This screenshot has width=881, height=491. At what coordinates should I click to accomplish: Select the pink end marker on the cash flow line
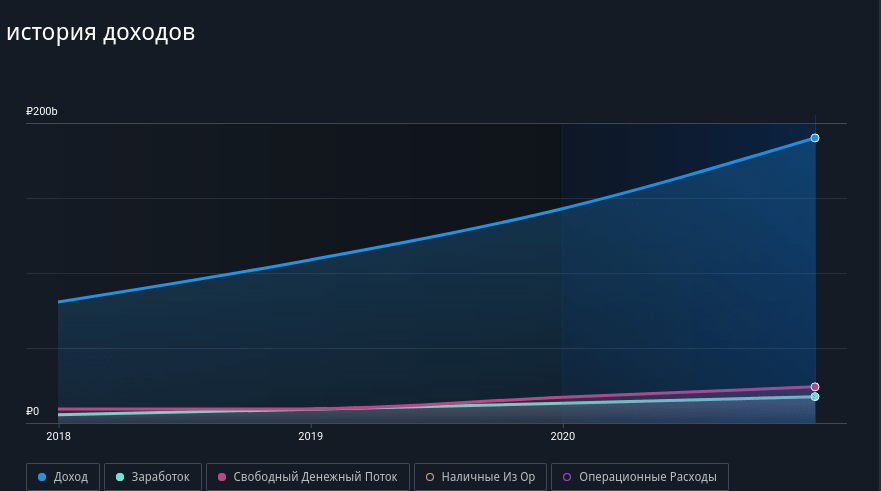click(x=815, y=387)
